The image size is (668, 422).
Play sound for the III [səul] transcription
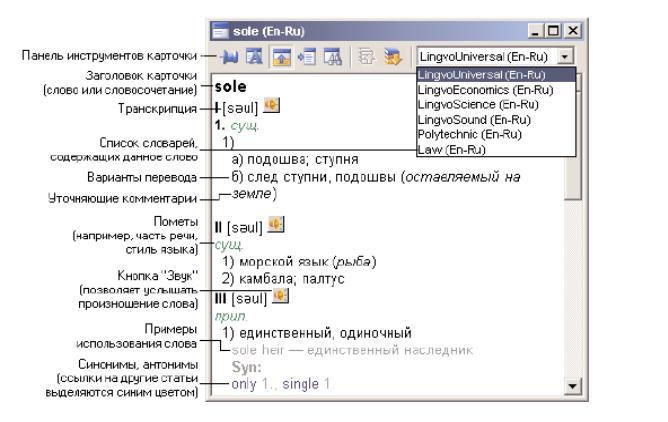(280, 296)
